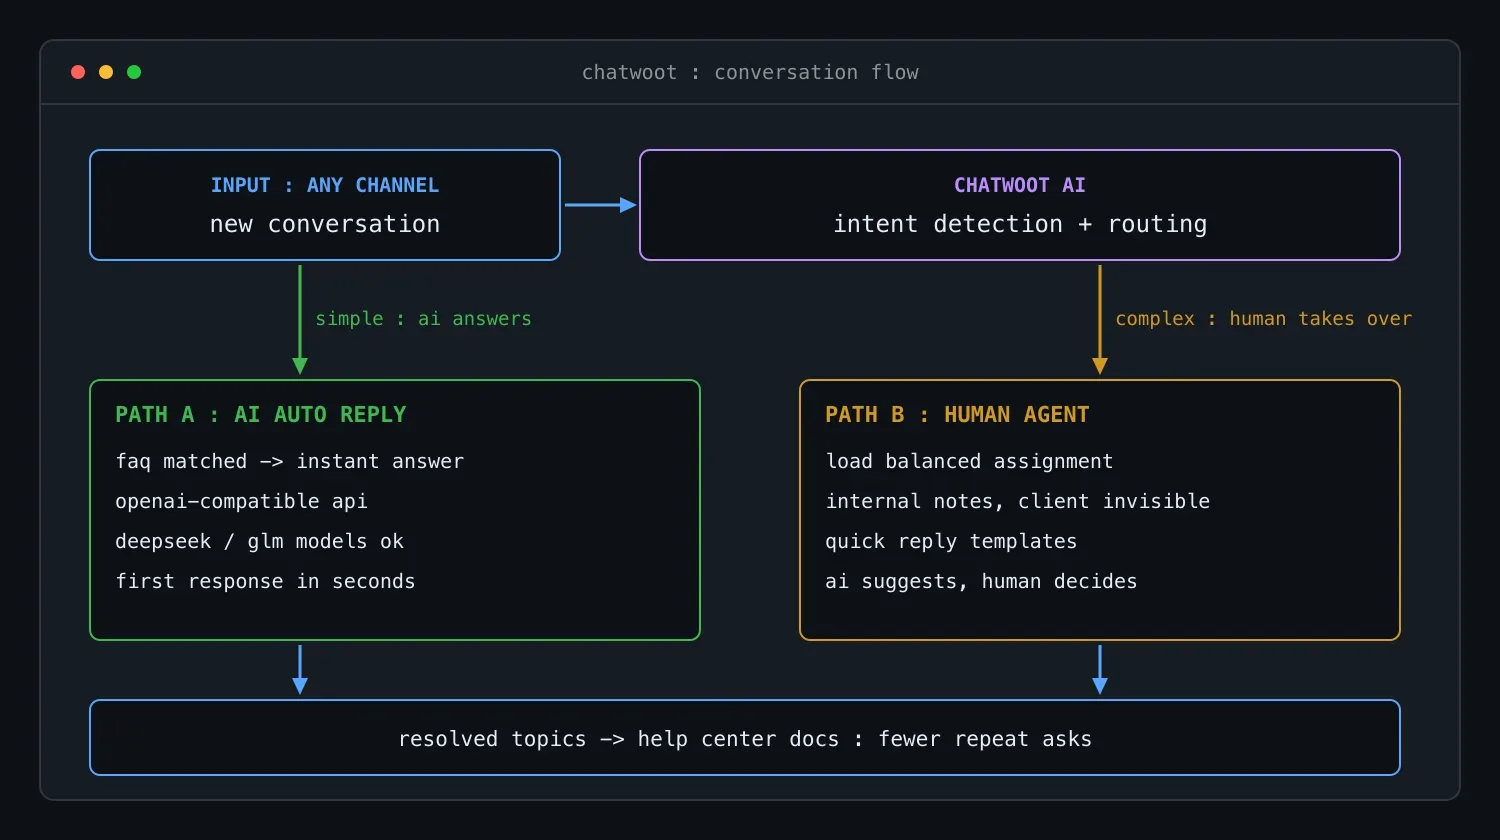Select the "quick reply templates" line
Viewport: 1500px width, 840px height.
coord(951,541)
